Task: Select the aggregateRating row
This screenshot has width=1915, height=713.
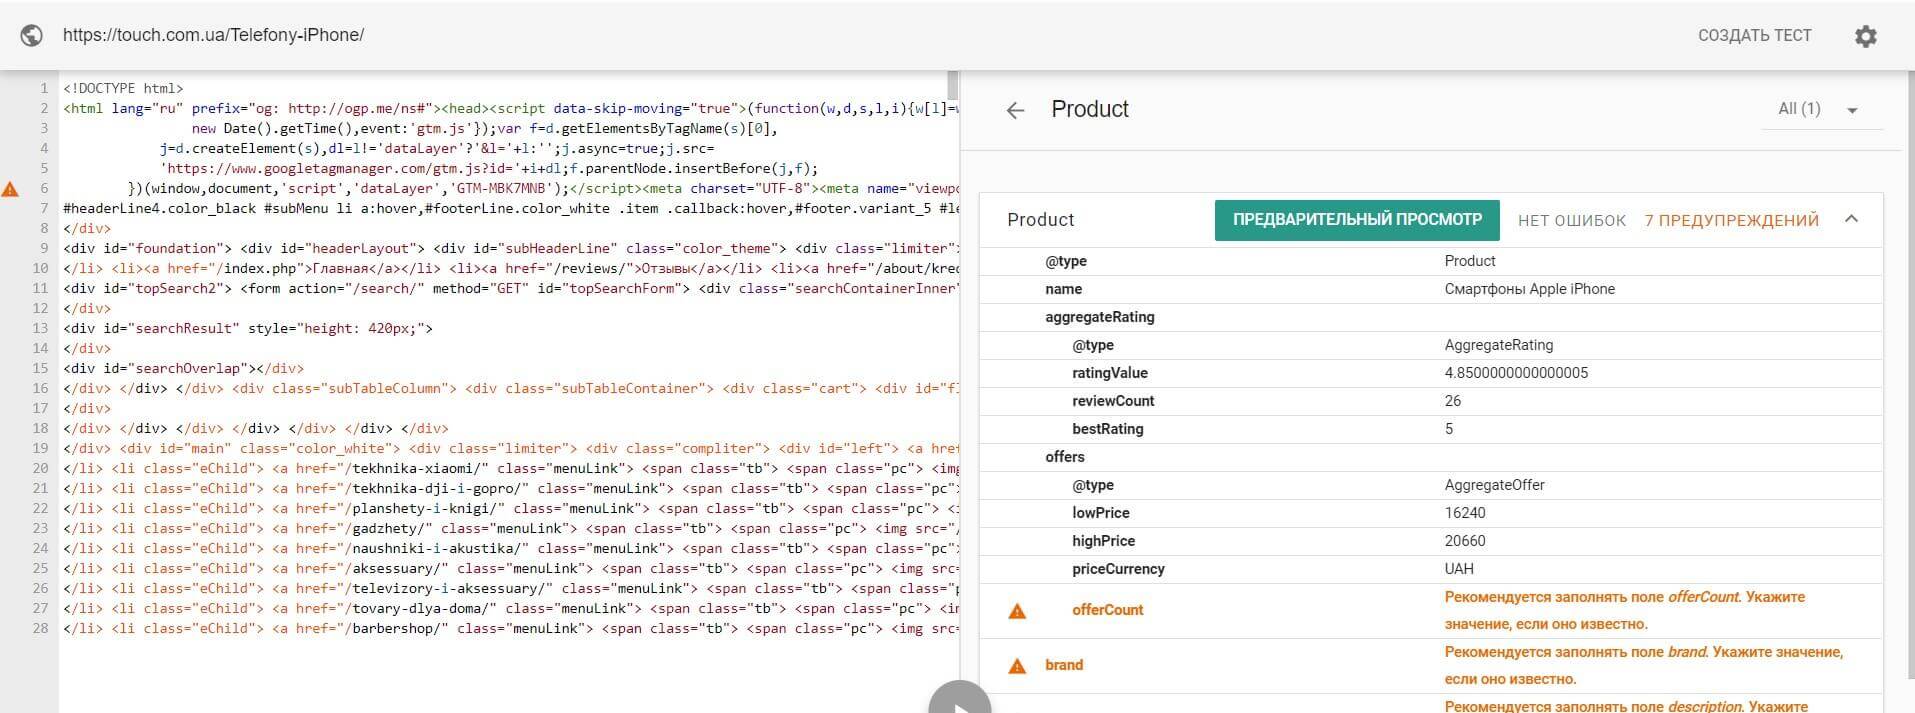Action: coord(1431,317)
